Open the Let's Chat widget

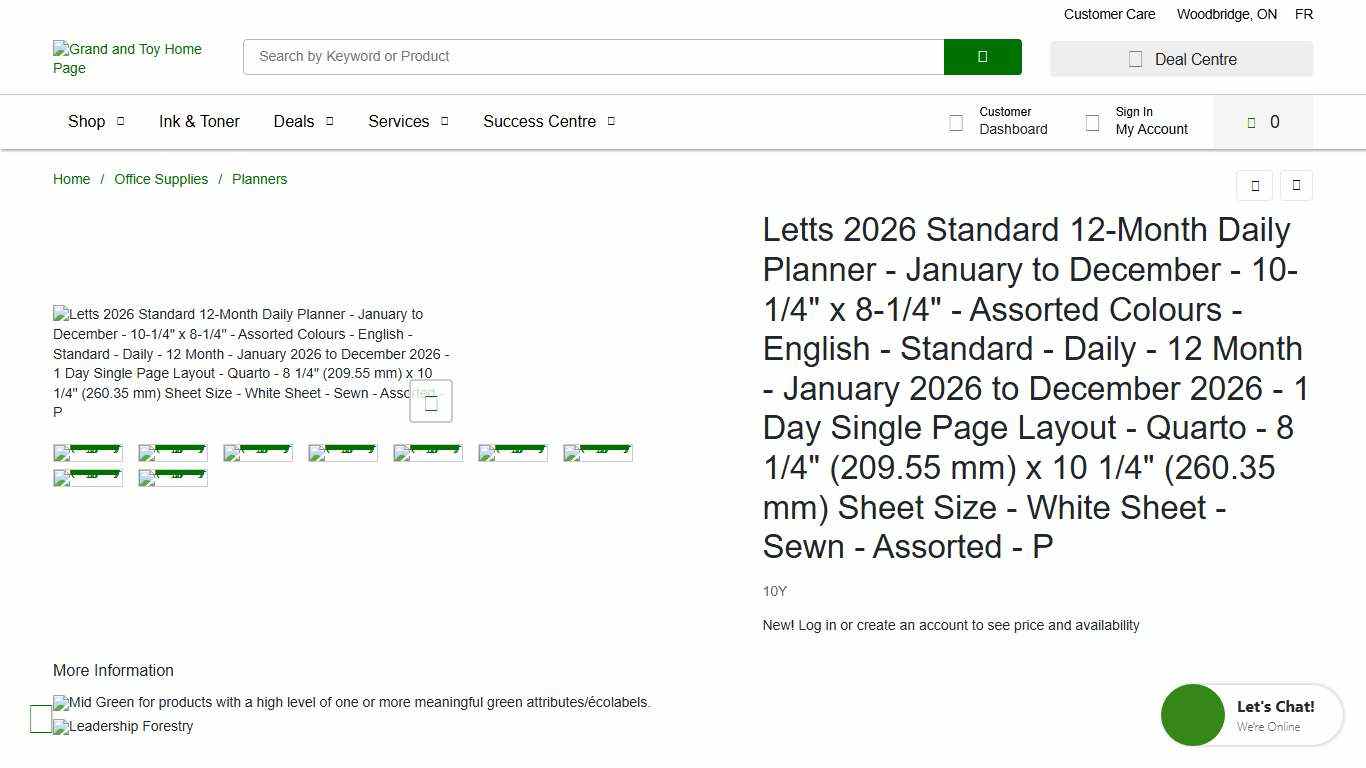tap(1251, 715)
